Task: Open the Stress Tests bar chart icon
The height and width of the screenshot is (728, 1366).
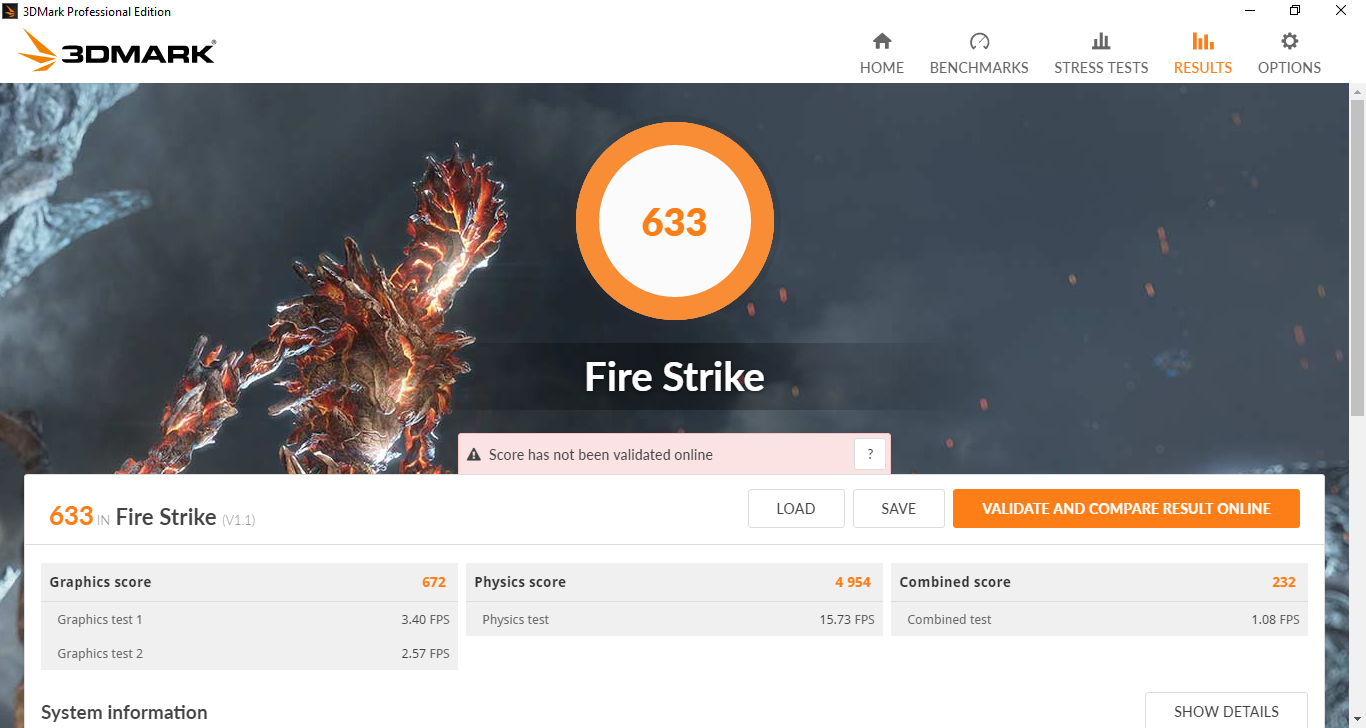Action: (1101, 41)
